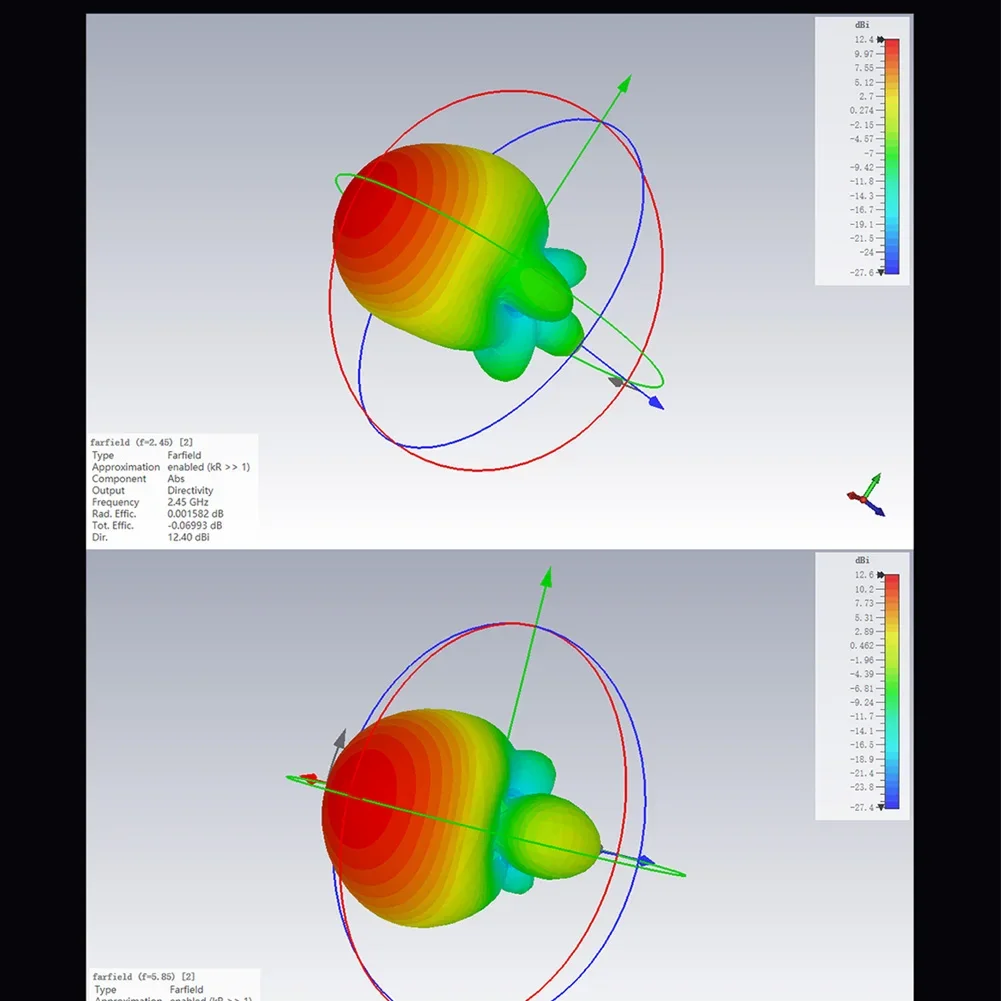
Task: Click the 12.4 maximum marker on top color scale
Action: [881, 40]
